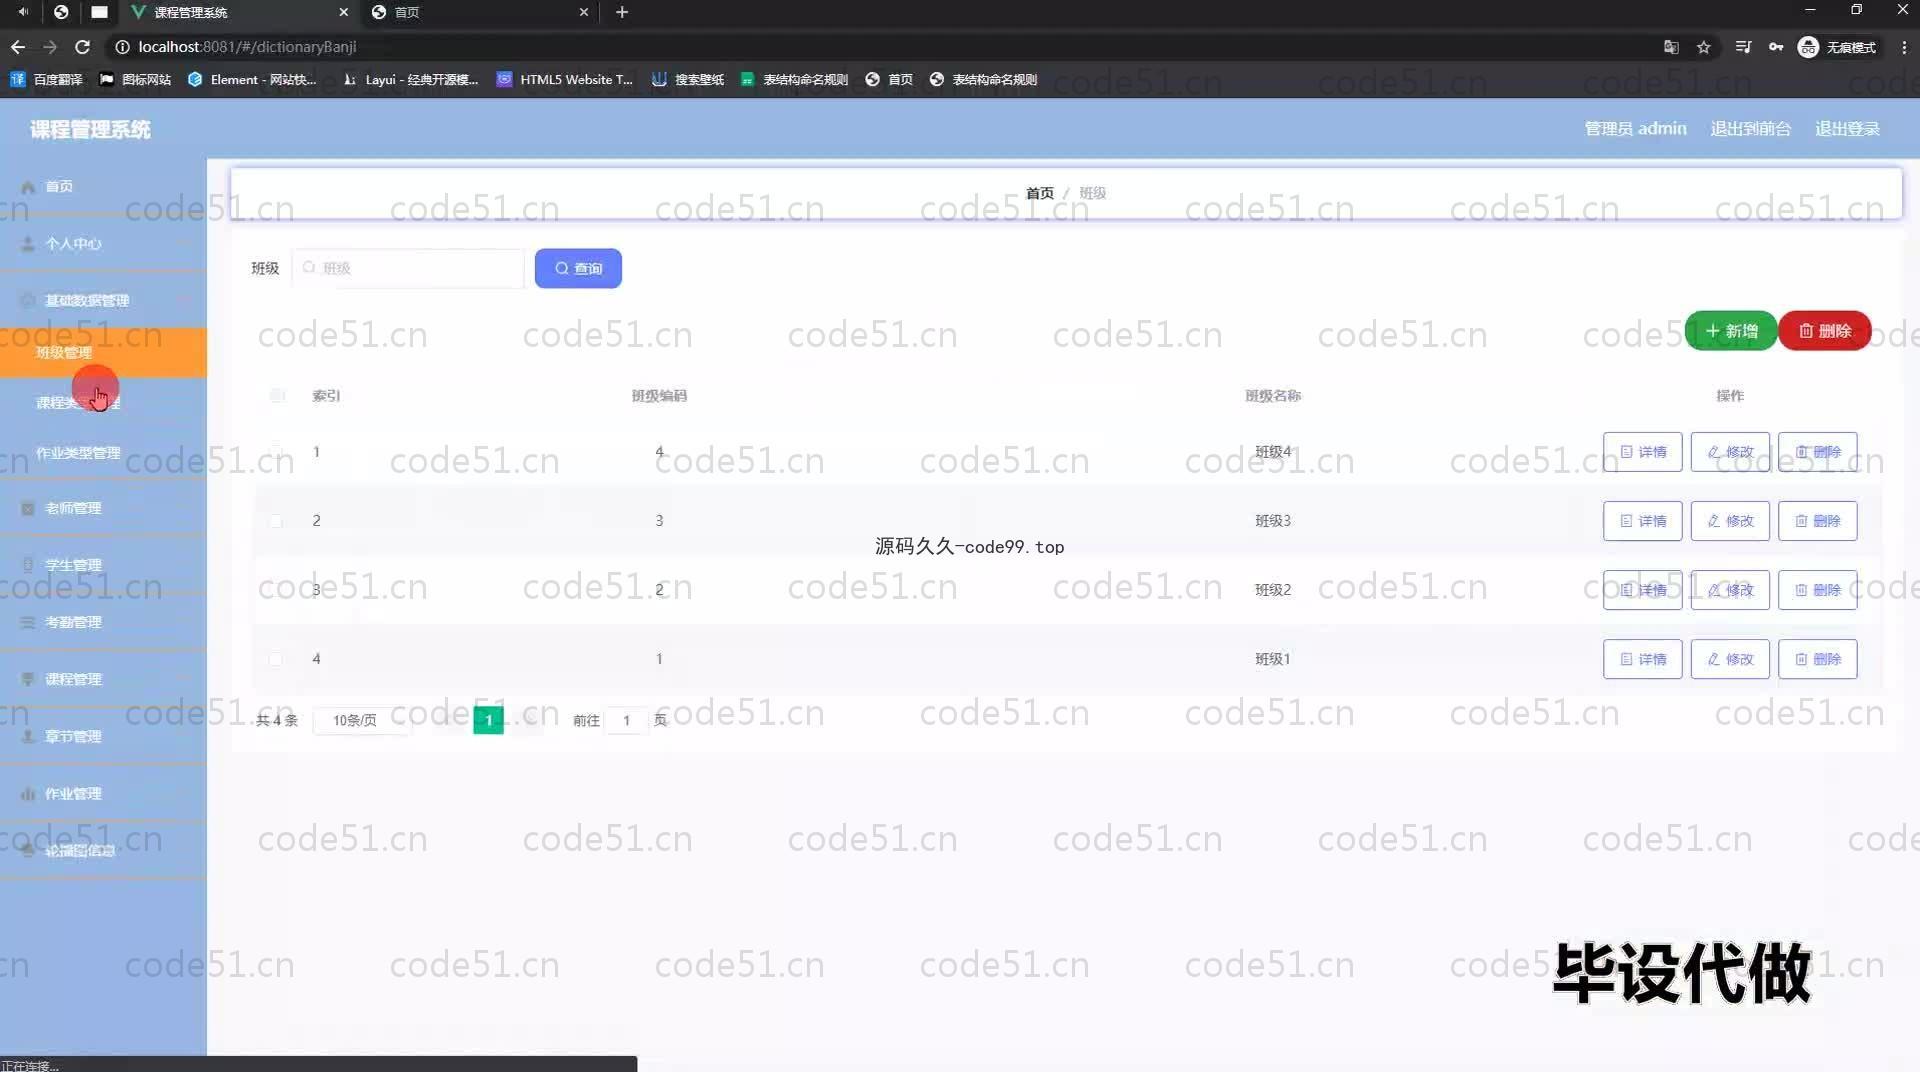The width and height of the screenshot is (1920, 1072).
Task: Toggle the select-all header checkbox
Action: [x=277, y=396]
